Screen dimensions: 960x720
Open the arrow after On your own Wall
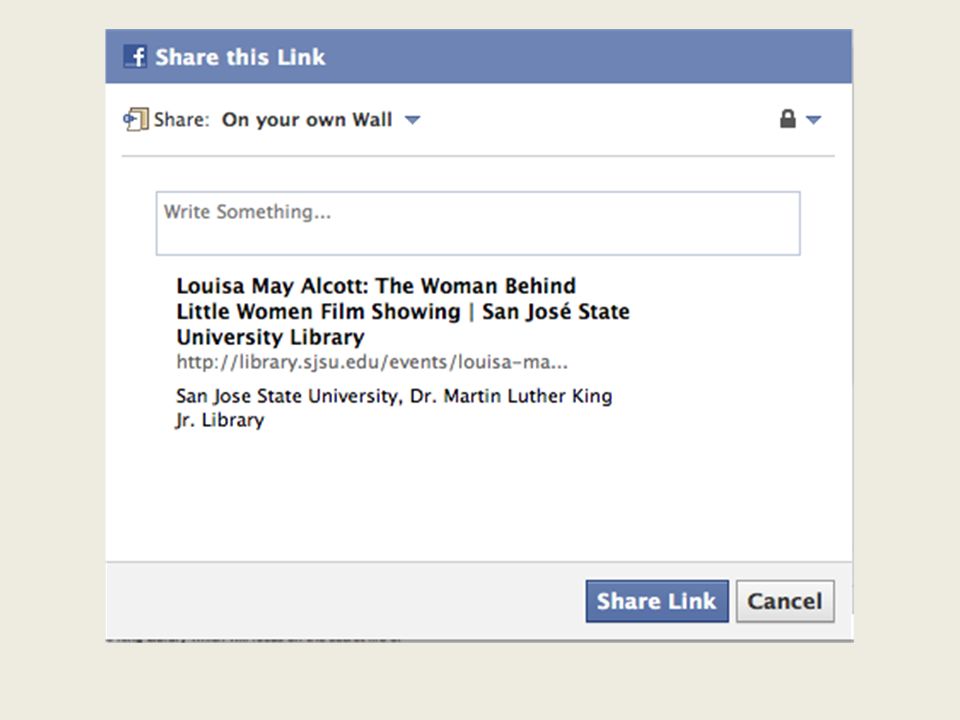(x=413, y=120)
